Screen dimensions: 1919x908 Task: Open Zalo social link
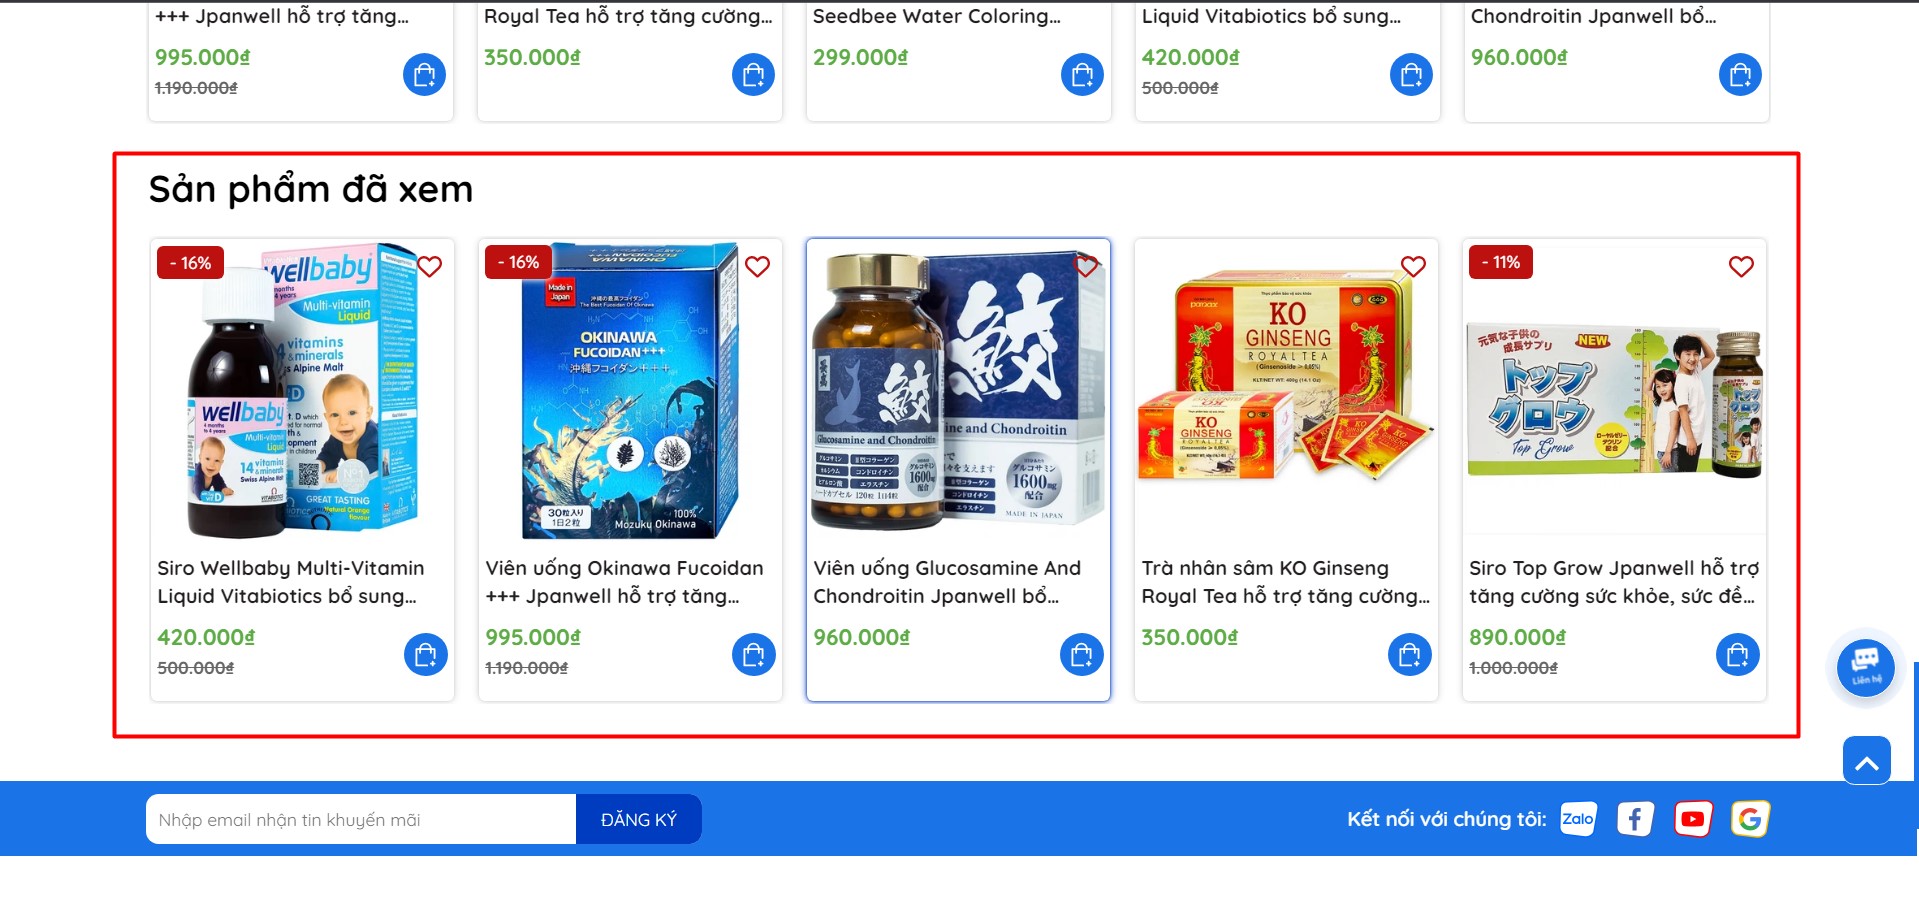(1578, 819)
